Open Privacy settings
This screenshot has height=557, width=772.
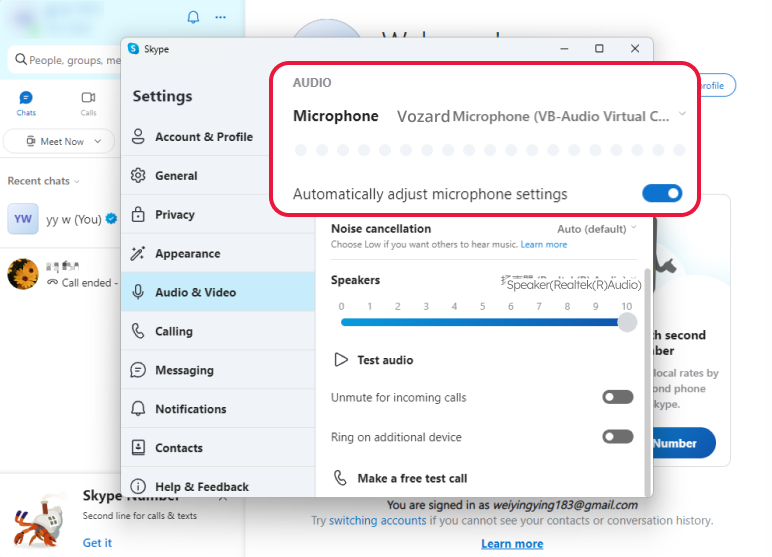[x=218, y=214]
